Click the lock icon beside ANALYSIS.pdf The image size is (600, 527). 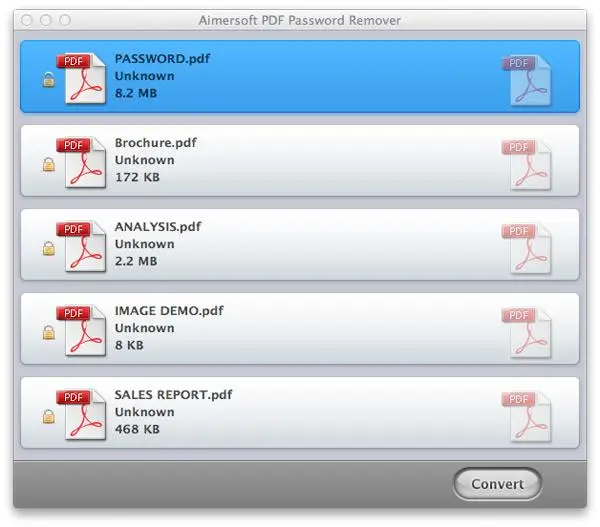[49, 248]
